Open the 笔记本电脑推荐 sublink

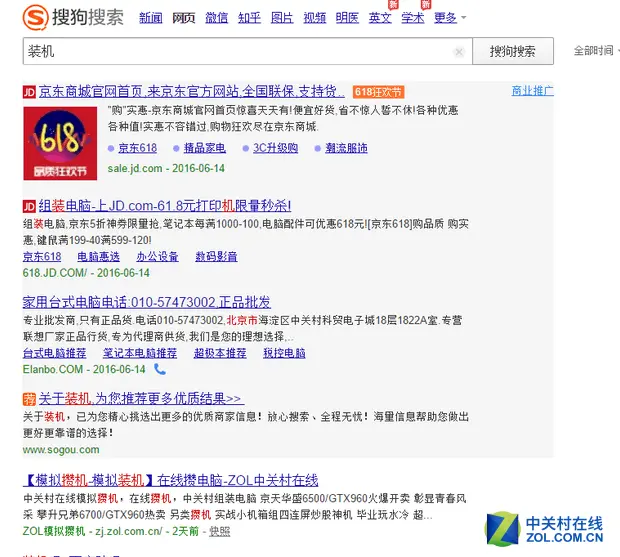point(140,353)
